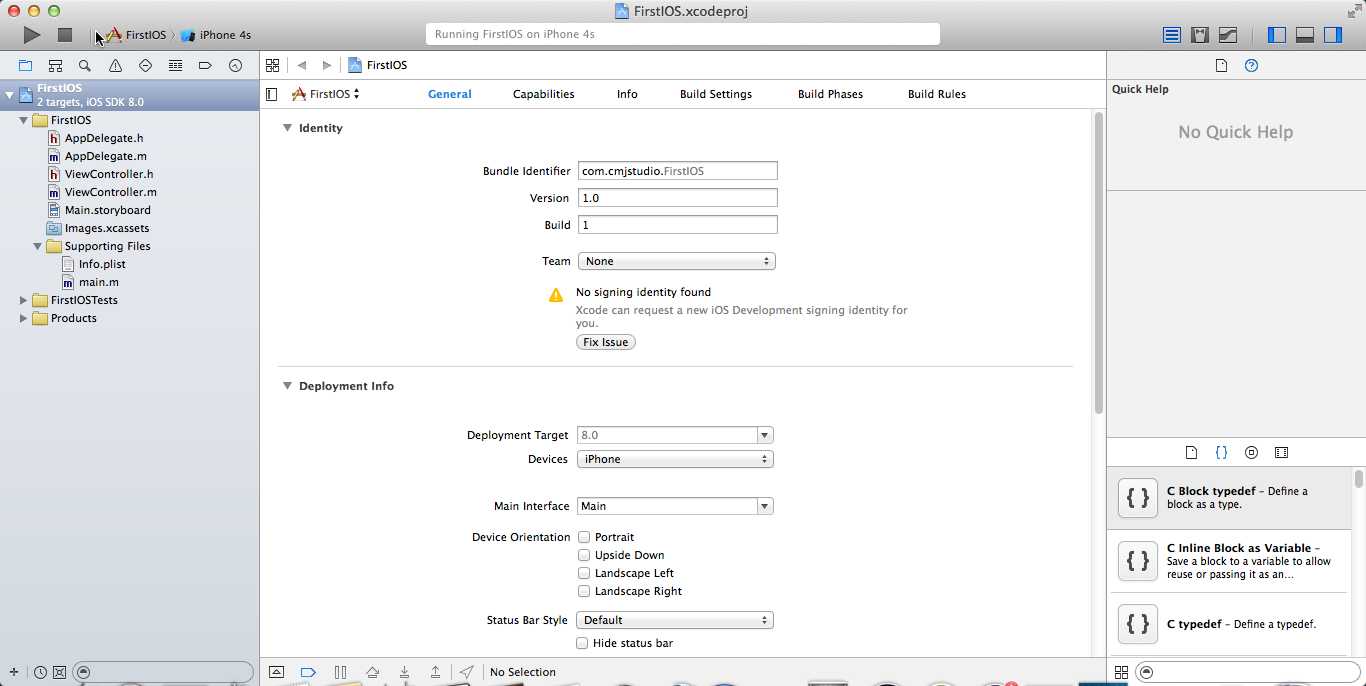Click the Fix Issue button
The image size is (1366, 686).
pos(606,342)
